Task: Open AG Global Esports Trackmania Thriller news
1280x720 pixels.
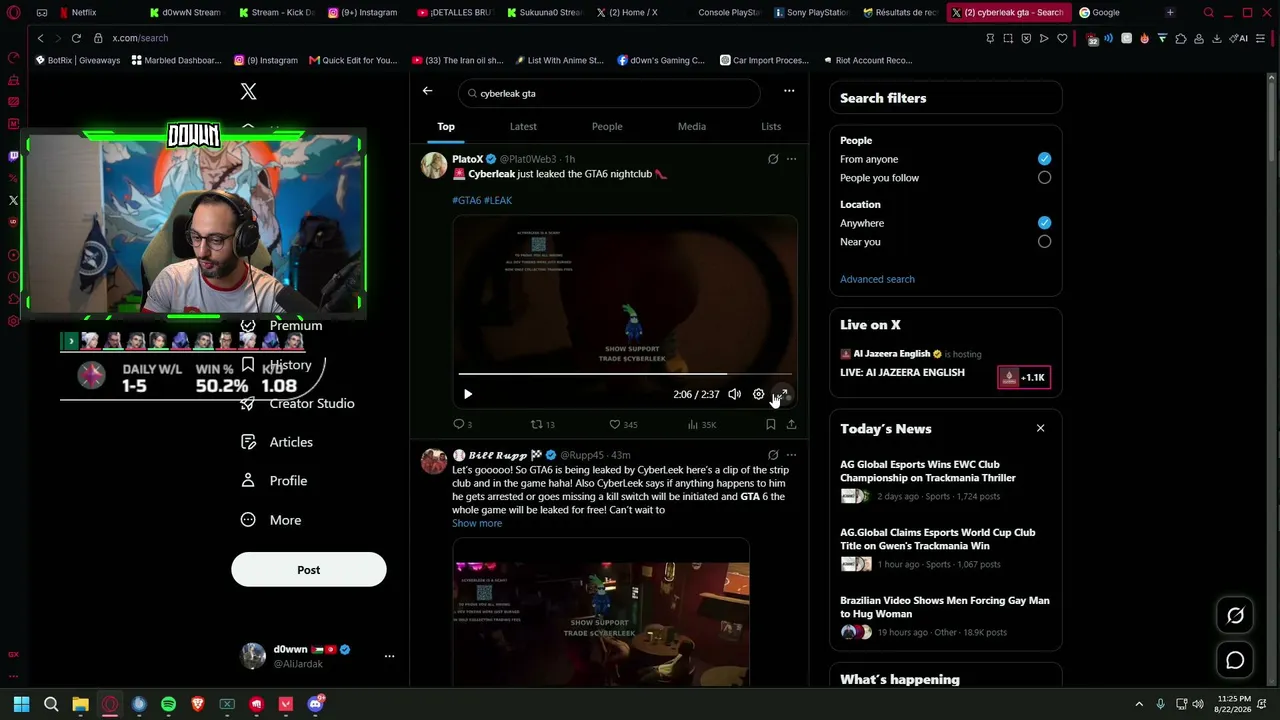Action: (x=945, y=481)
